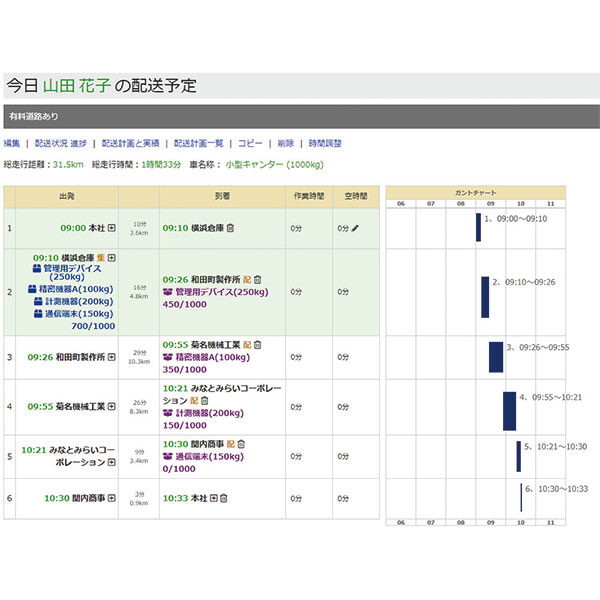Click package icon beside blue 計測機器(200kg)
Image resolution: width=600 pixels, height=600 pixels.
pos(38,302)
